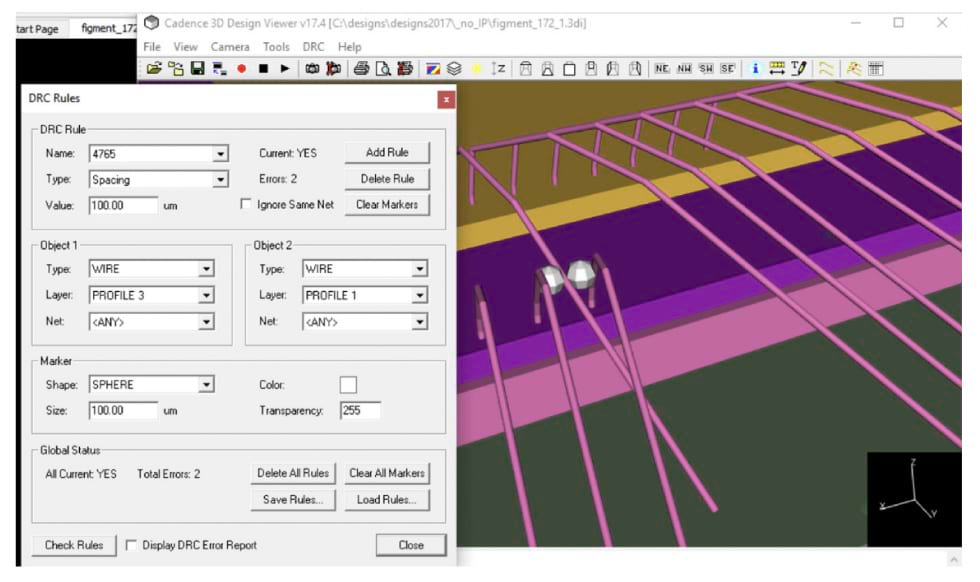This screenshot has width=980, height=582.
Task: Open Object 1 Layer dropdown showing PROFILE 3
Action: (206, 296)
